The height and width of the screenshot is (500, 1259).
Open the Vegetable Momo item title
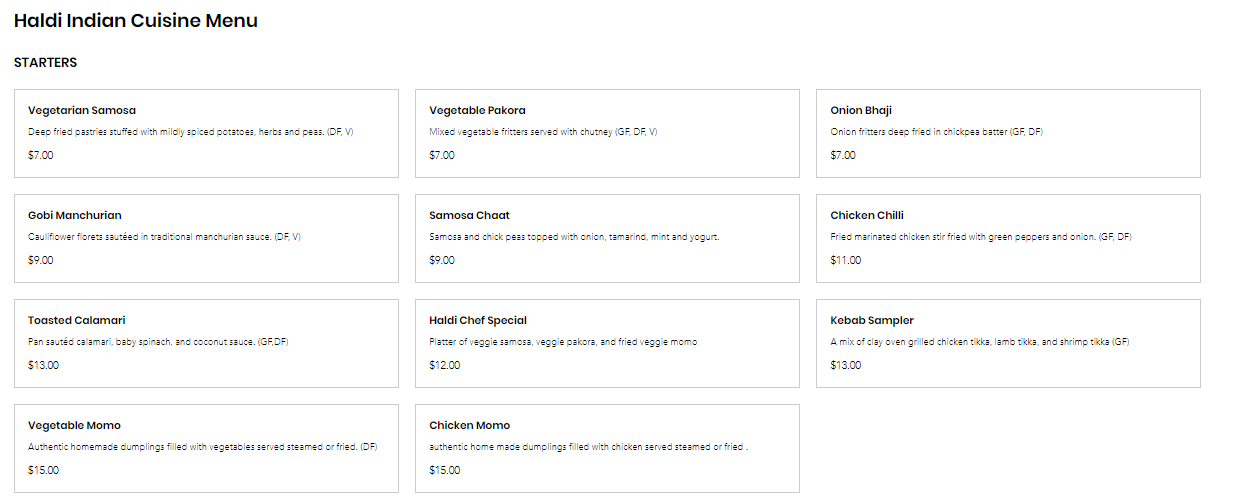tap(74, 425)
